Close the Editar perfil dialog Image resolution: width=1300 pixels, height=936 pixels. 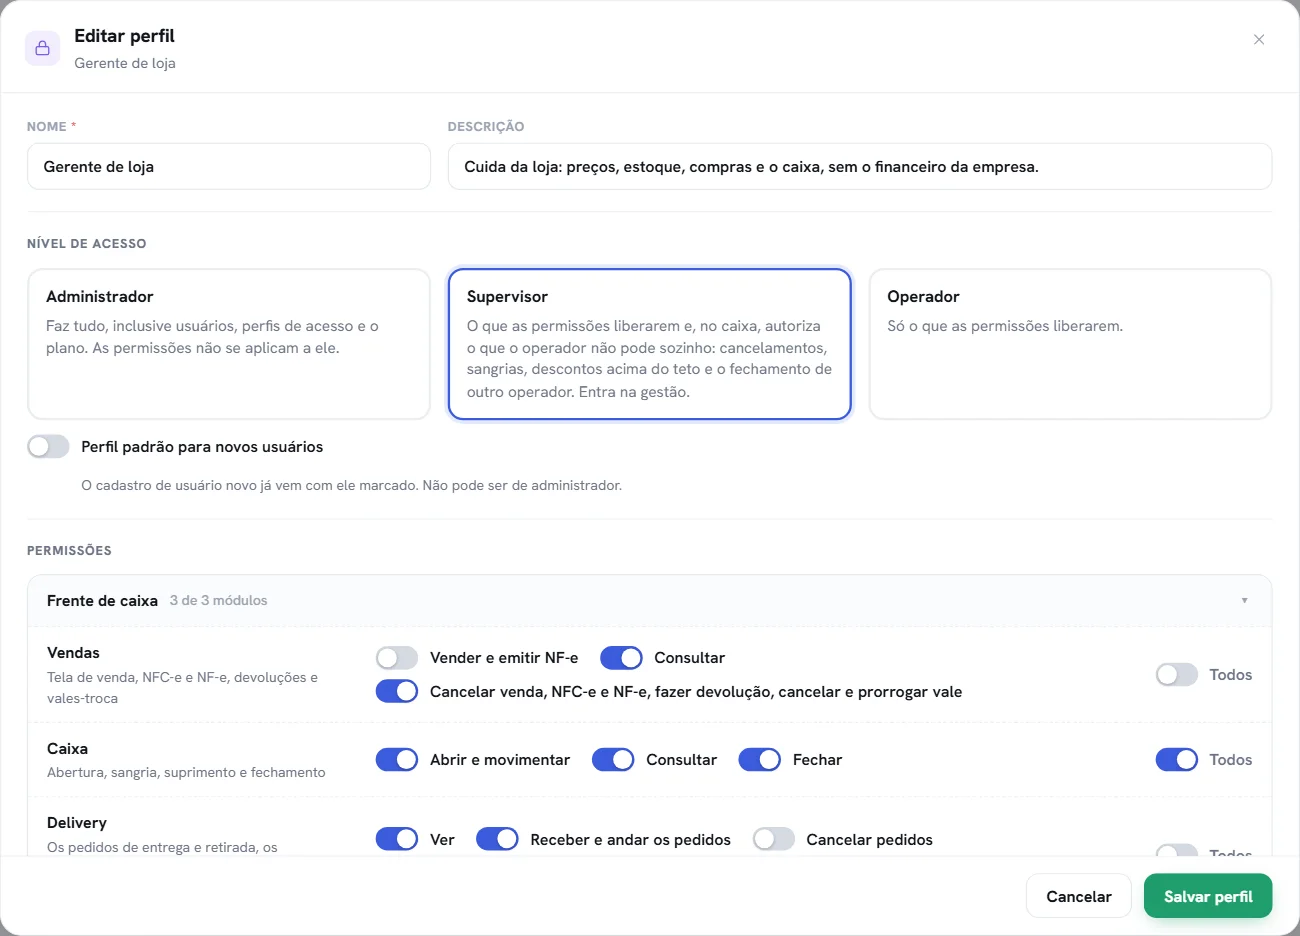tap(1259, 40)
